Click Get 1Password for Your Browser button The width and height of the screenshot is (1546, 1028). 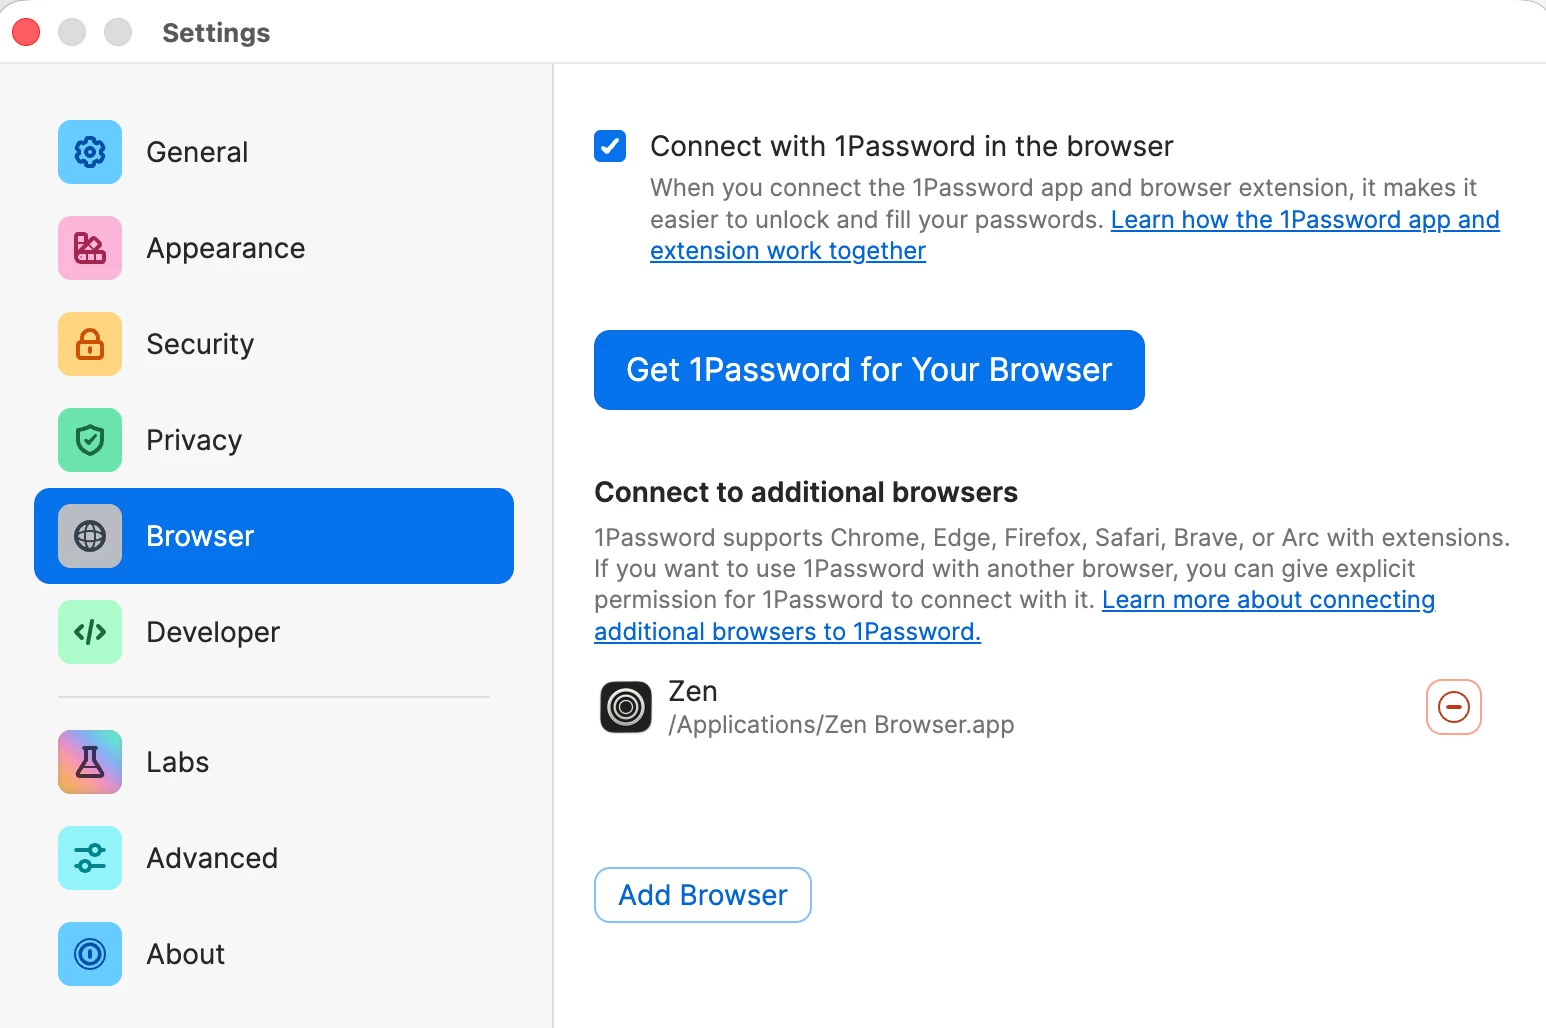coord(869,370)
